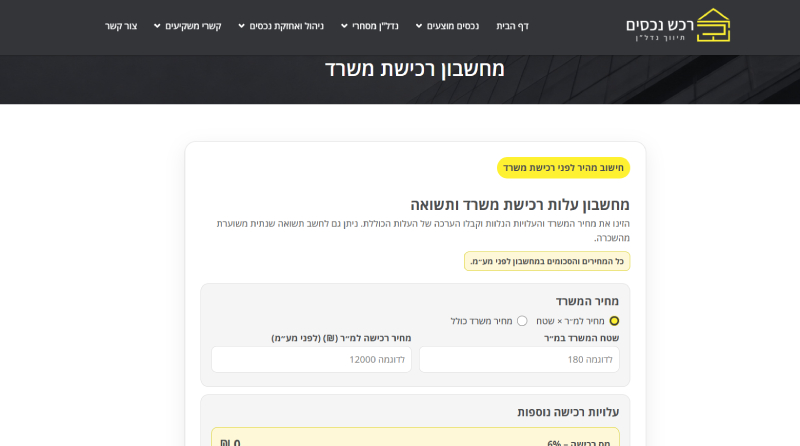Select the מחיר משרד כולל radio option
The height and width of the screenshot is (446, 800).
pos(522,321)
